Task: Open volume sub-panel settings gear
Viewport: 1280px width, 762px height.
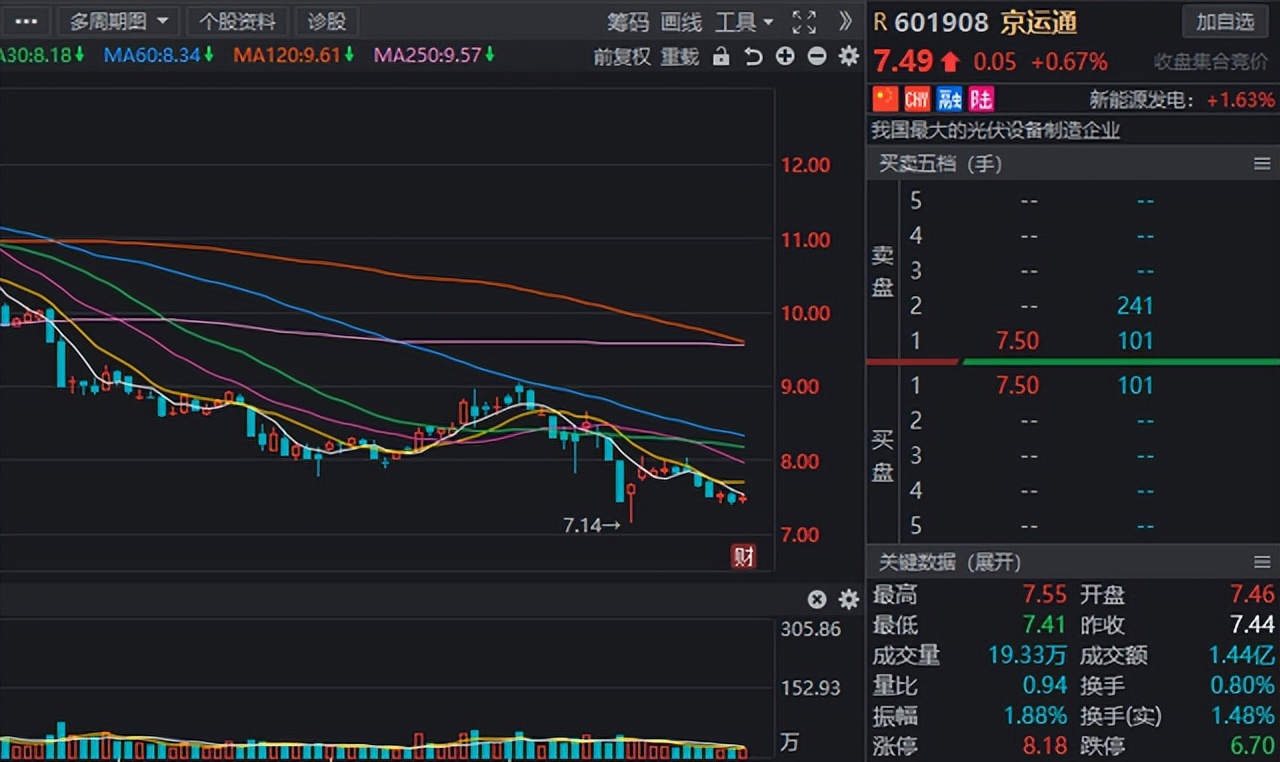Action: pos(849,599)
